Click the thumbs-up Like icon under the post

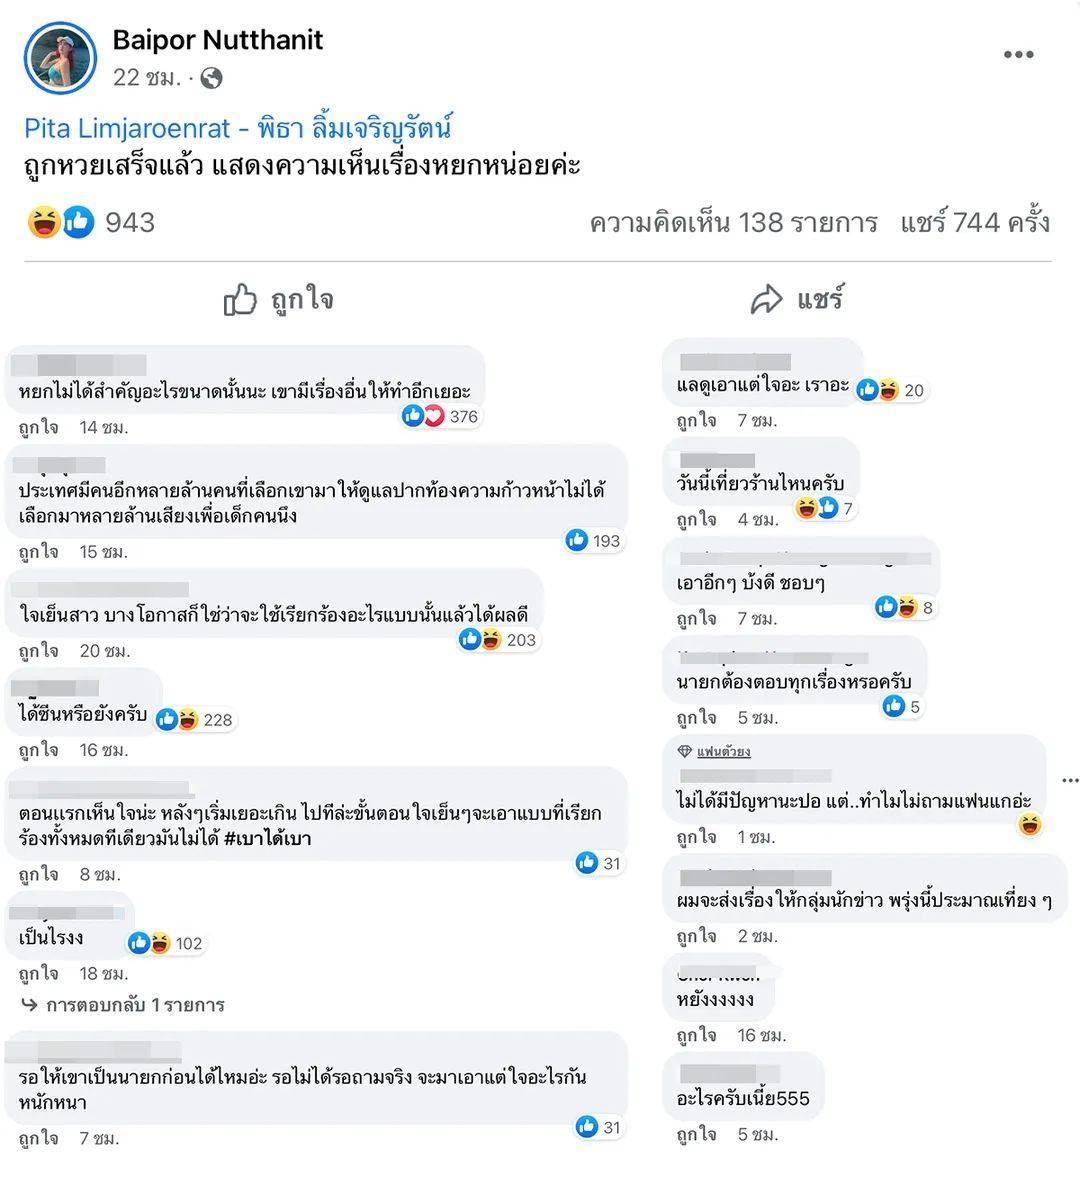coord(240,299)
